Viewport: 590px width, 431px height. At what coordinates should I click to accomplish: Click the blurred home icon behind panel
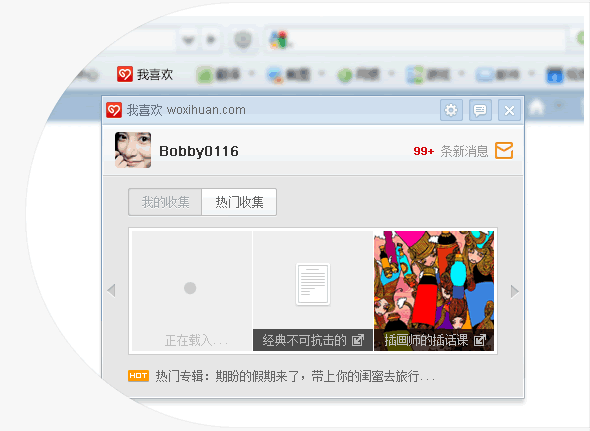point(537,107)
